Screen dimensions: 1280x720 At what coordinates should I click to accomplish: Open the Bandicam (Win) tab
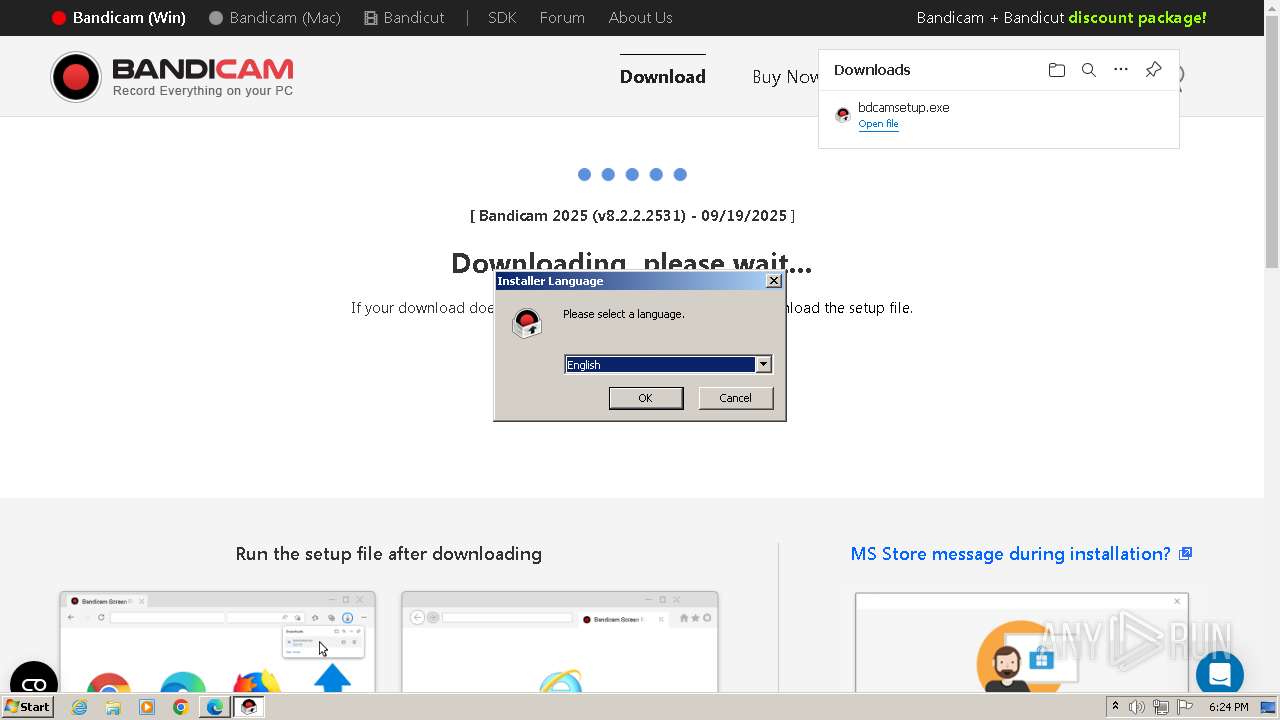click(x=119, y=18)
